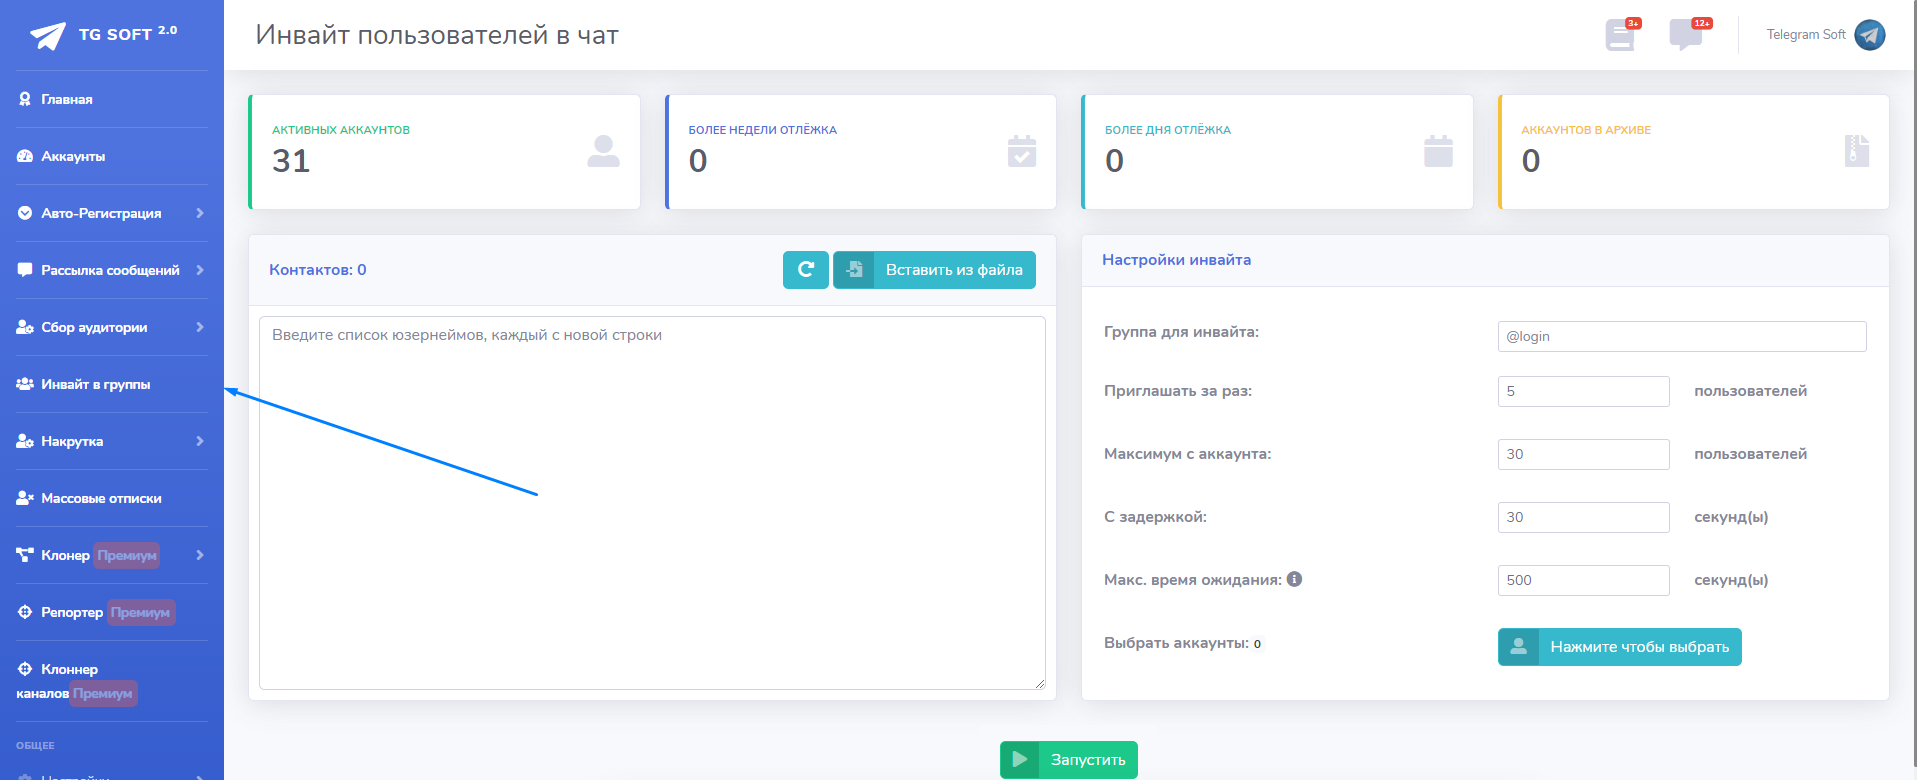Click the Авто-Регистрация check-circle icon

25,213
